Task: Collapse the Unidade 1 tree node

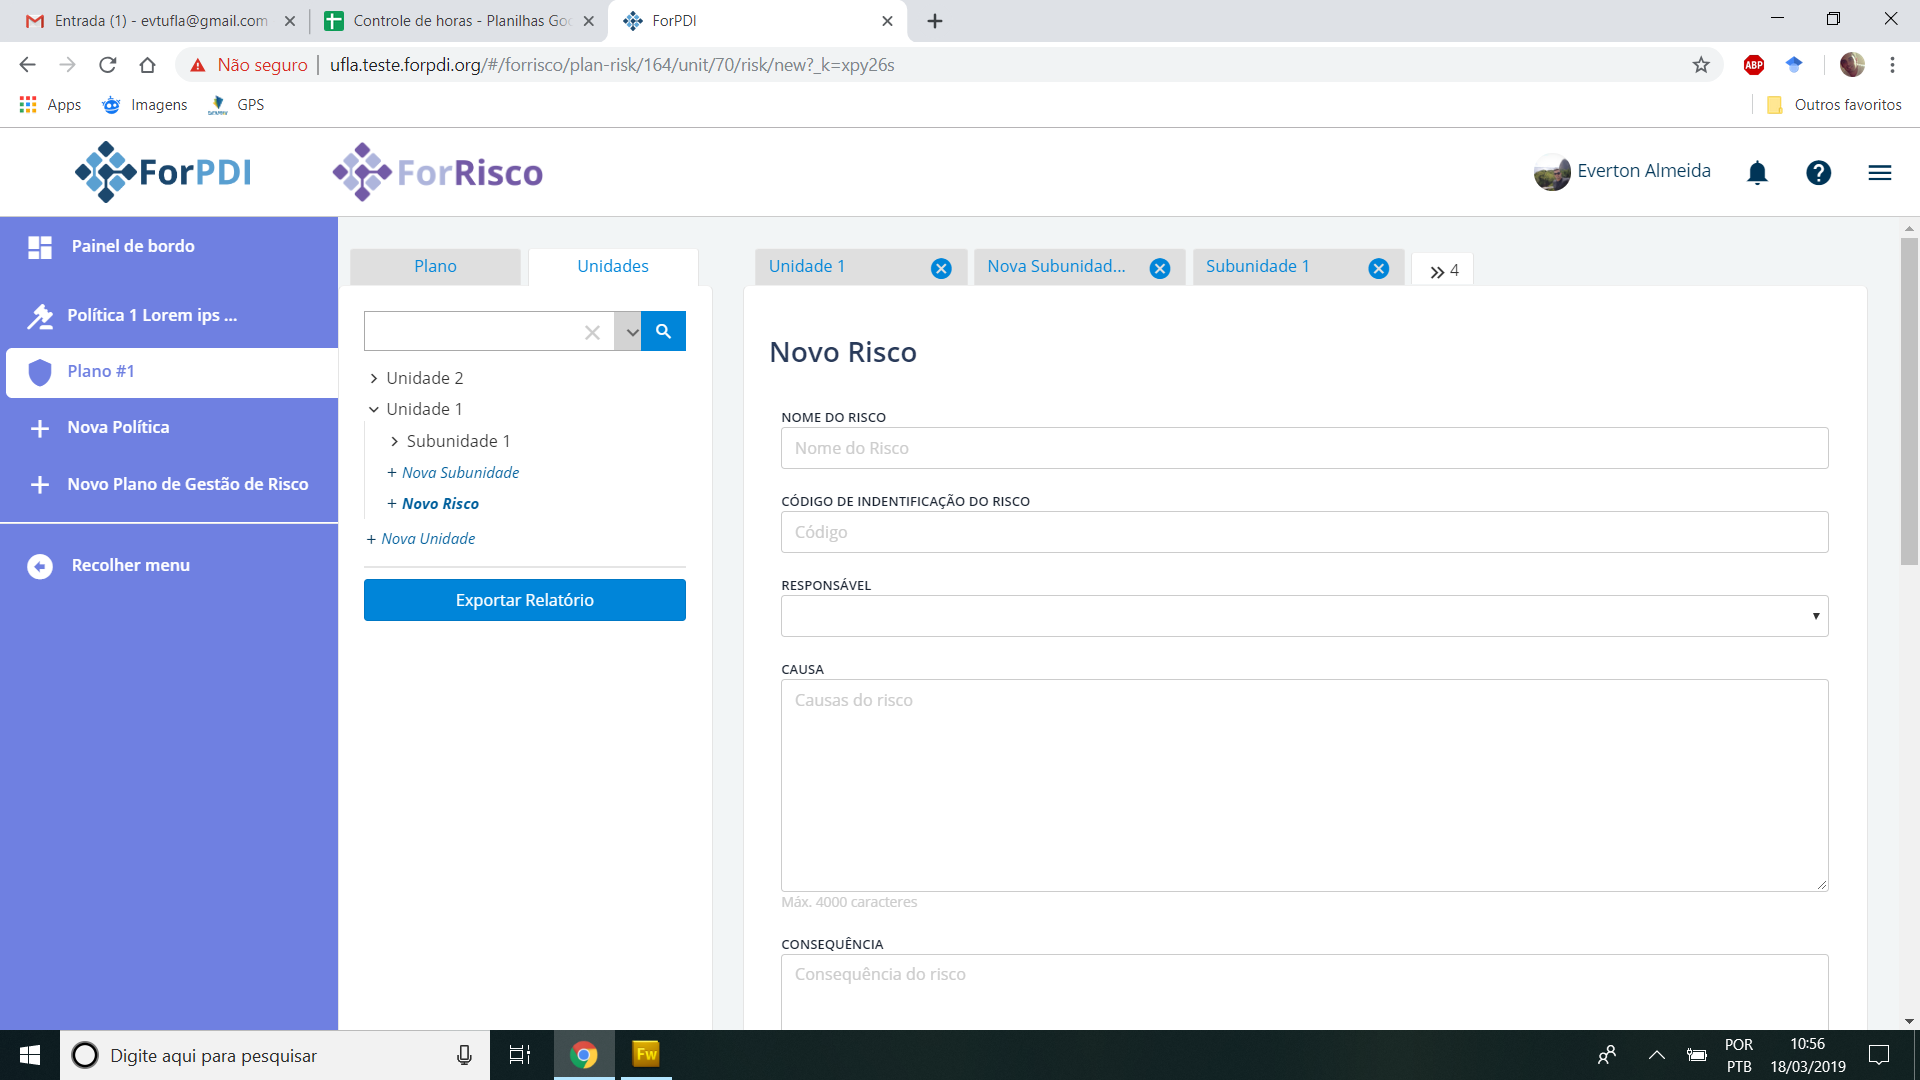Action: [373, 409]
